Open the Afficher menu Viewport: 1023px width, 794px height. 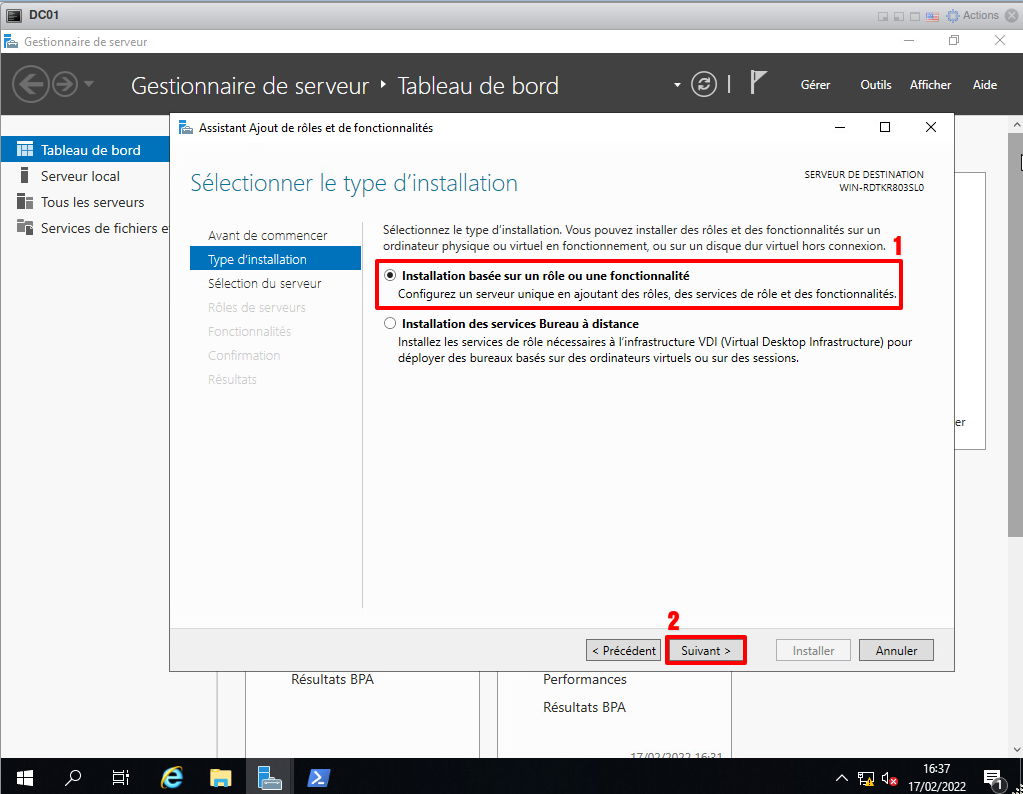(930, 85)
